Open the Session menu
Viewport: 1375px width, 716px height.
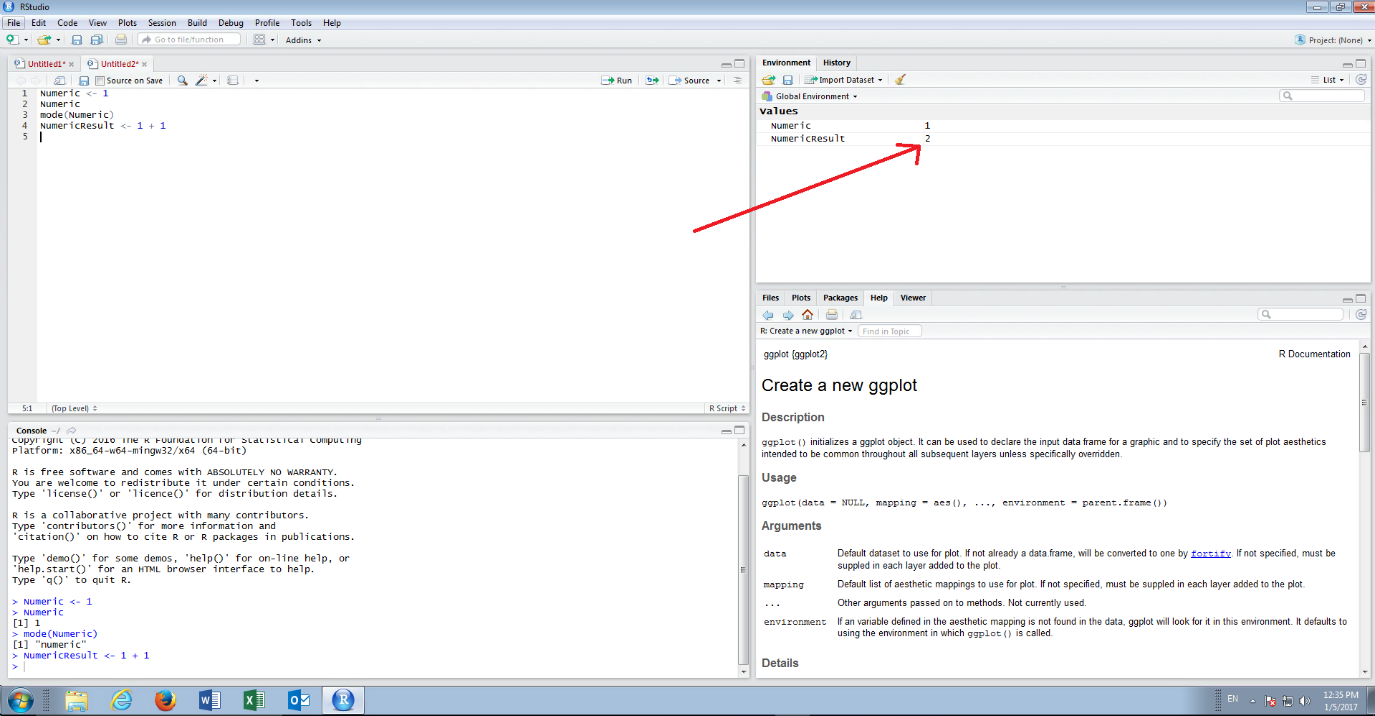pyautogui.click(x=161, y=22)
